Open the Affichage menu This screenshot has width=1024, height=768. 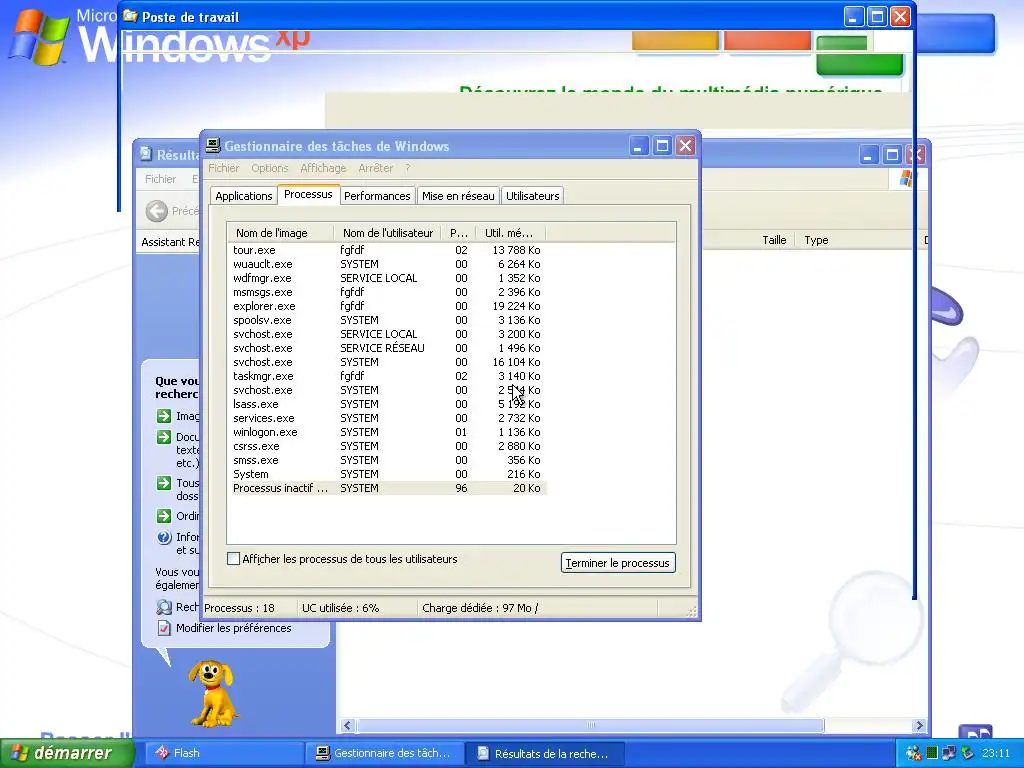point(323,168)
